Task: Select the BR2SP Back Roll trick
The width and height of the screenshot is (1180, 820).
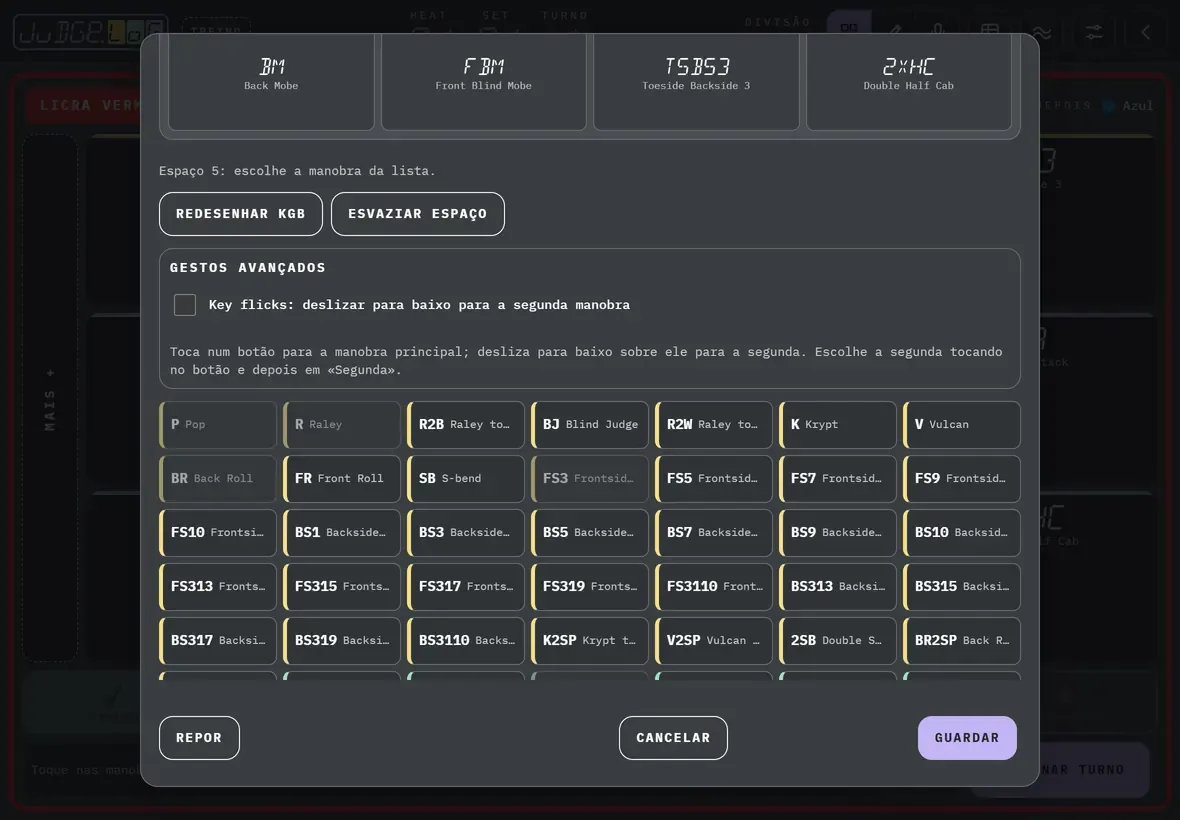Action: click(x=962, y=641)
